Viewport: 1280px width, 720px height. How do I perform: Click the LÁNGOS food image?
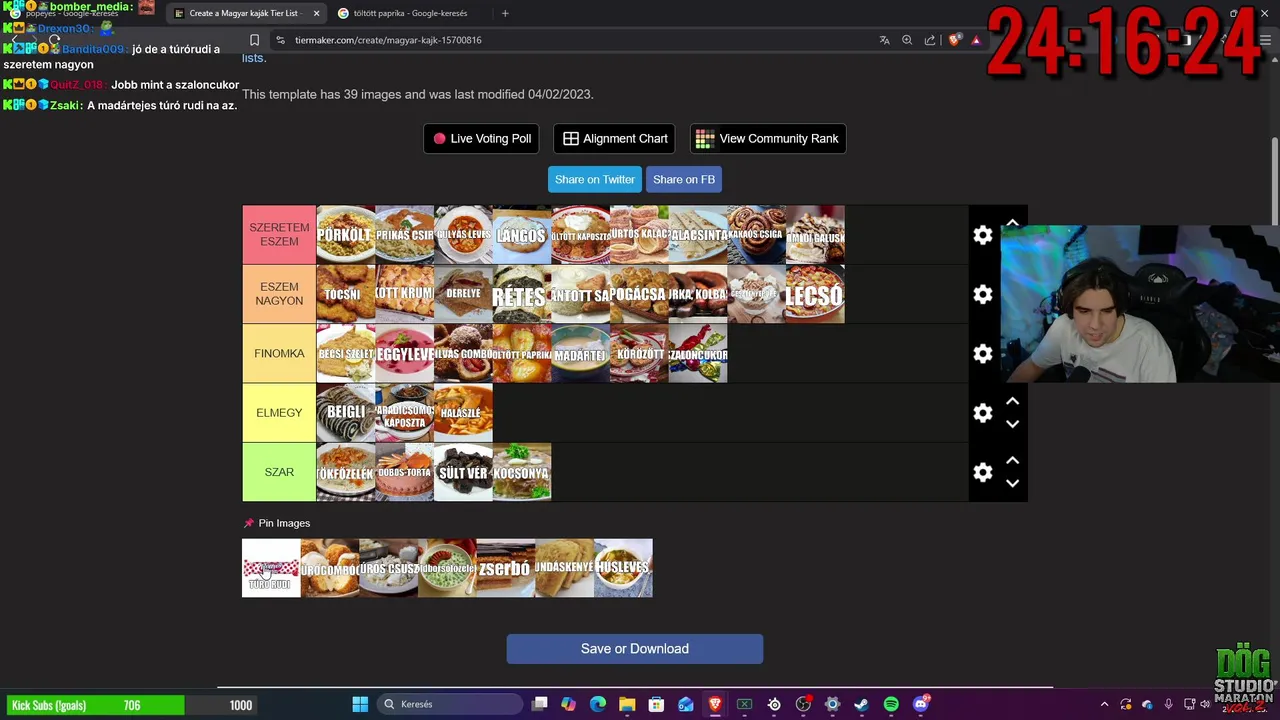(x=522, y=235)
